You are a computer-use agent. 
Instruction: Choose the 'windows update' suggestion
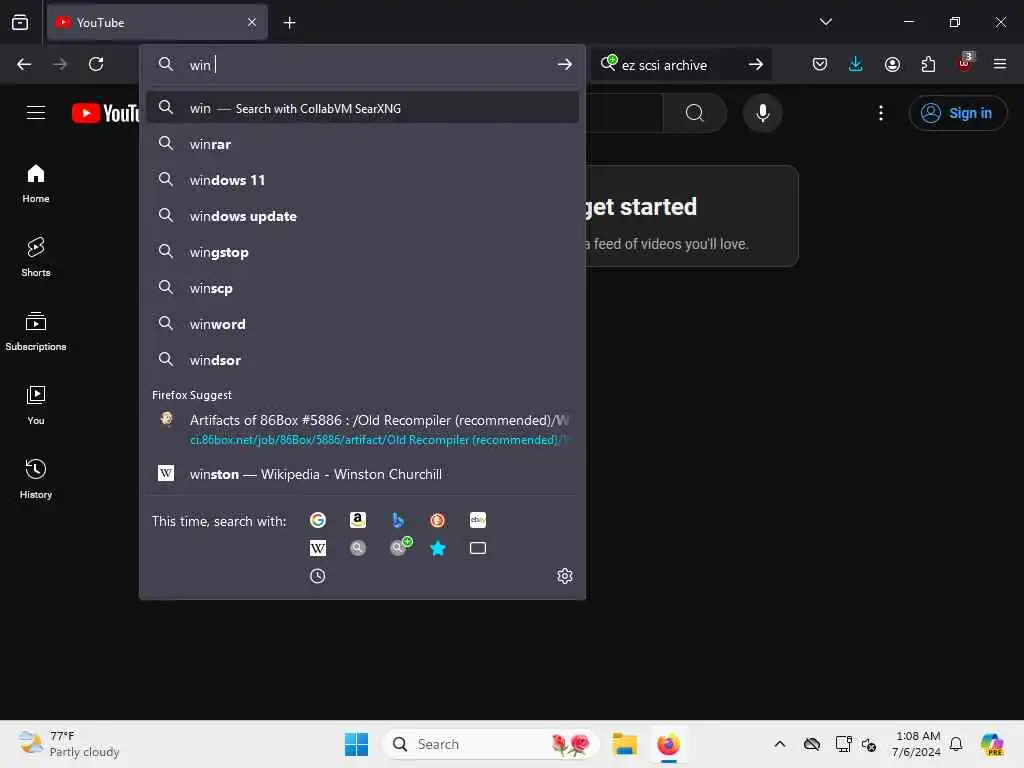click(x=362, y=216)
